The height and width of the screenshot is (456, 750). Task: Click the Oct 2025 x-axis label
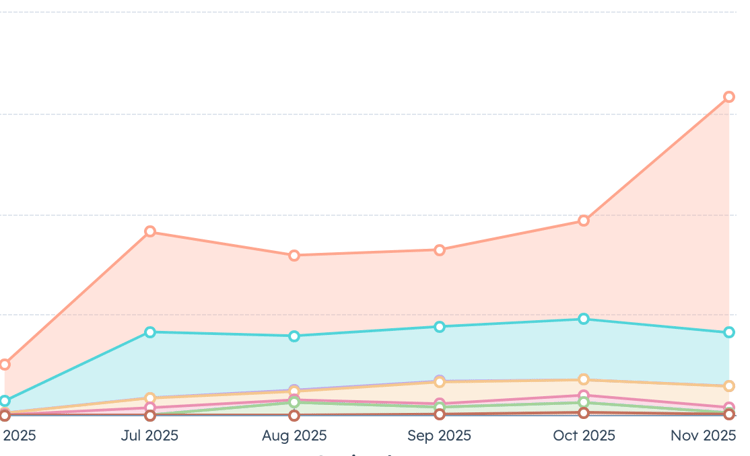click(x=584, y=436)
